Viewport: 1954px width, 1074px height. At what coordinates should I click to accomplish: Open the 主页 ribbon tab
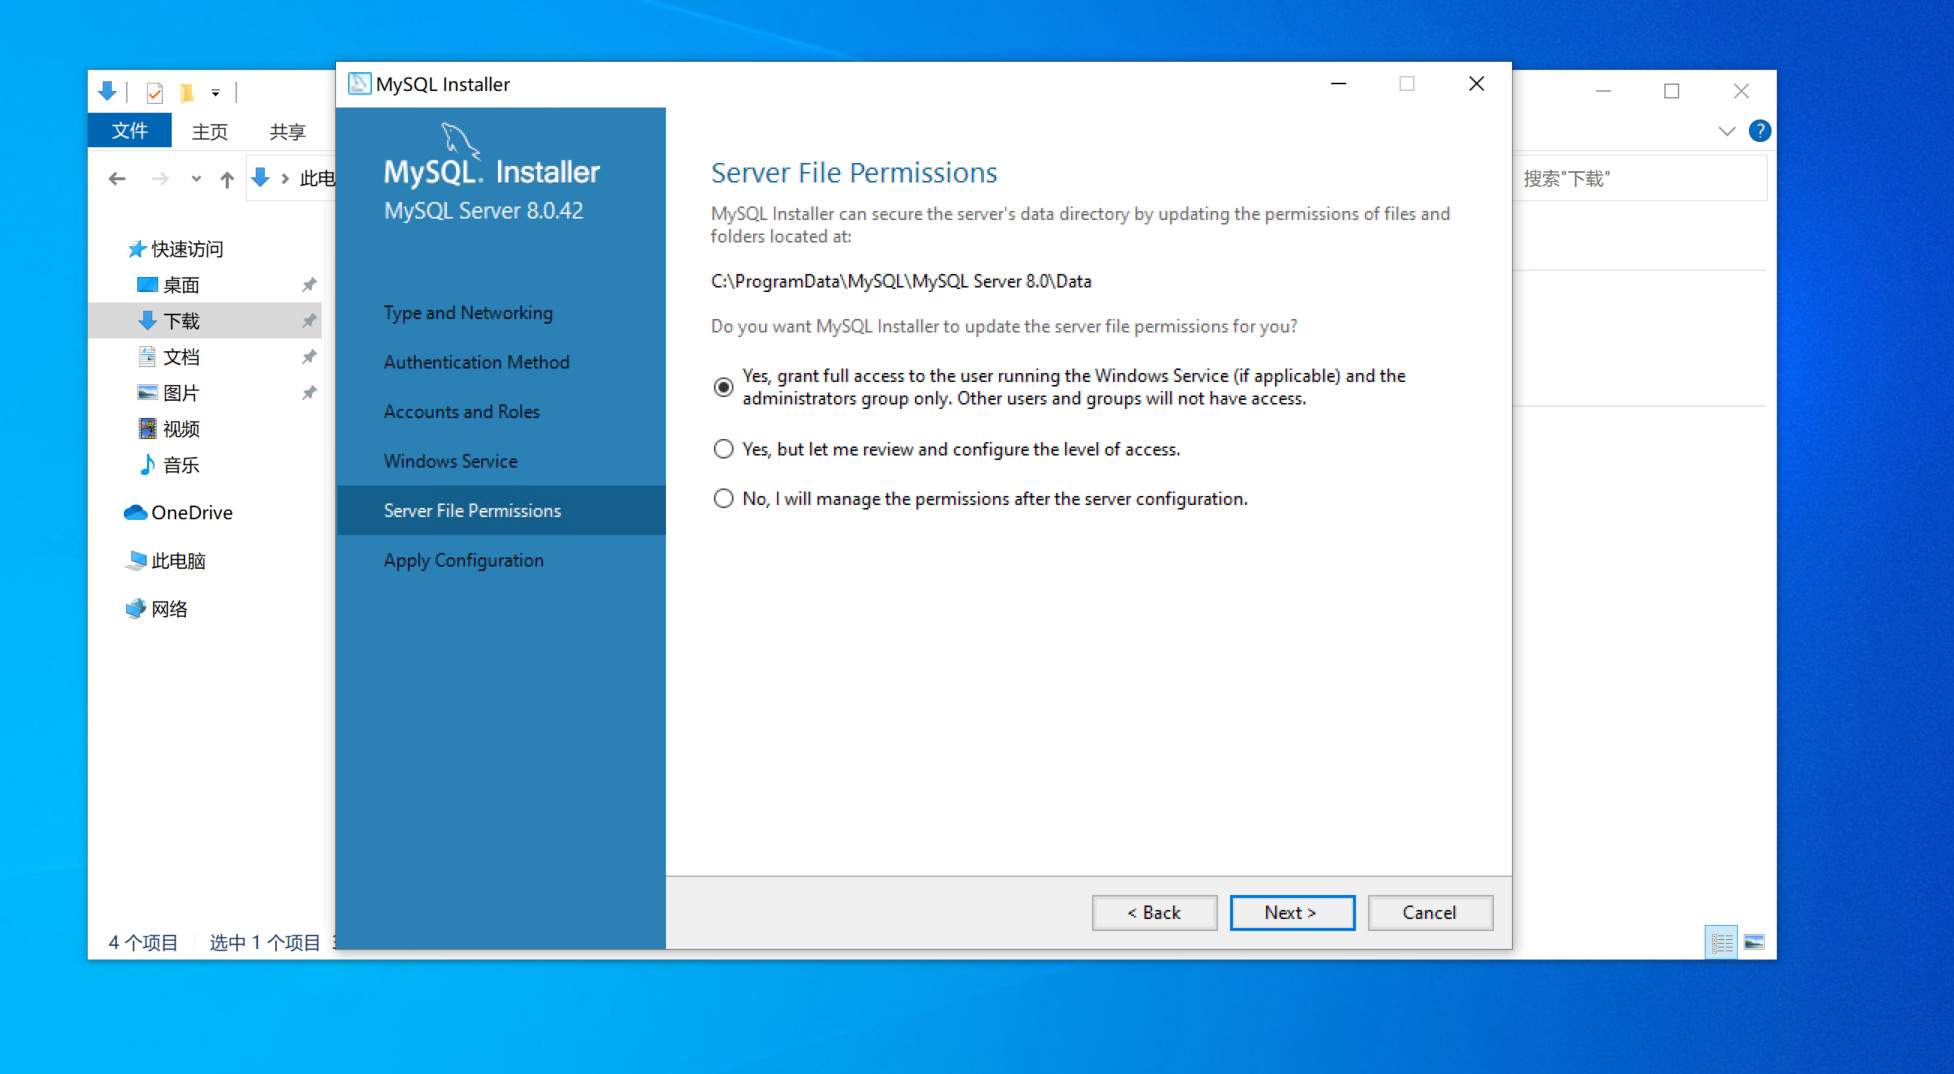pyautogui.click(x=210, y=131)
